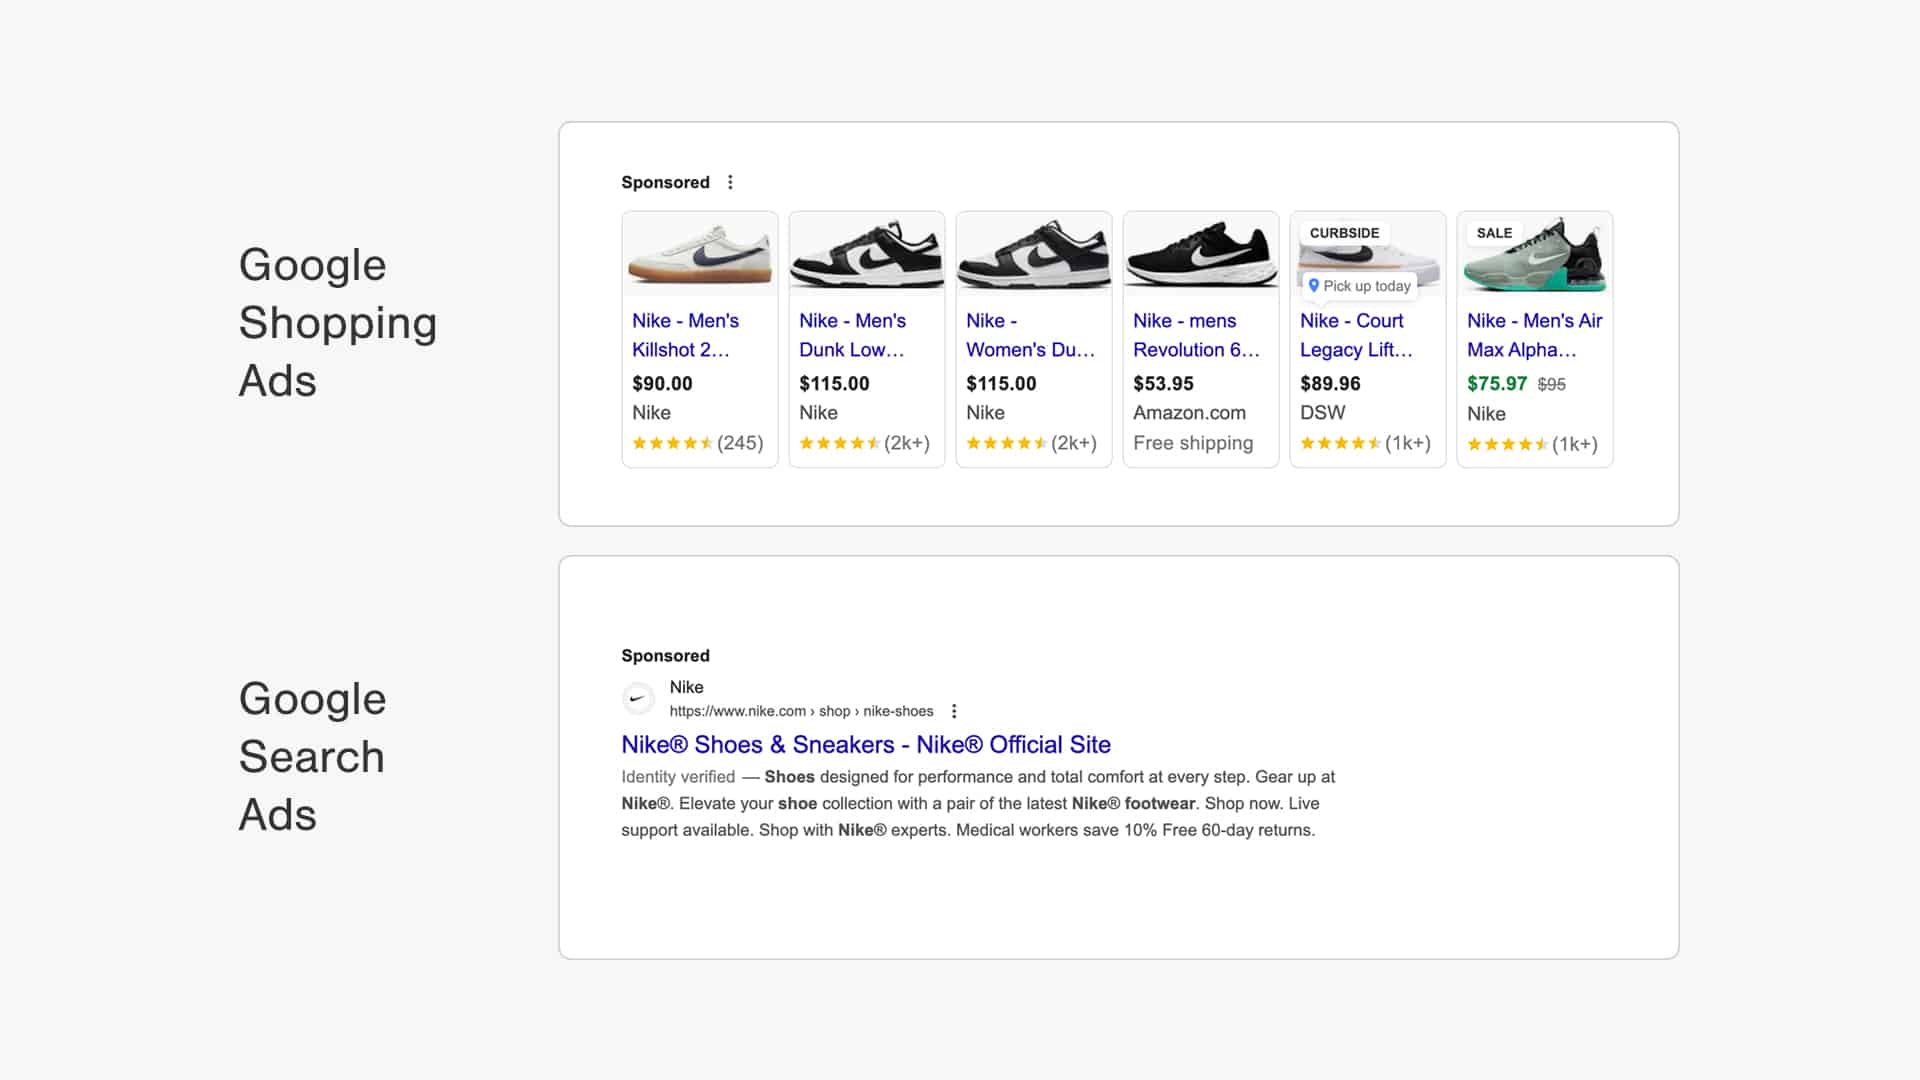This screenshot has width=1920, height=1080.
Task: Click the DSW seller name
Action: [1322, 413]
